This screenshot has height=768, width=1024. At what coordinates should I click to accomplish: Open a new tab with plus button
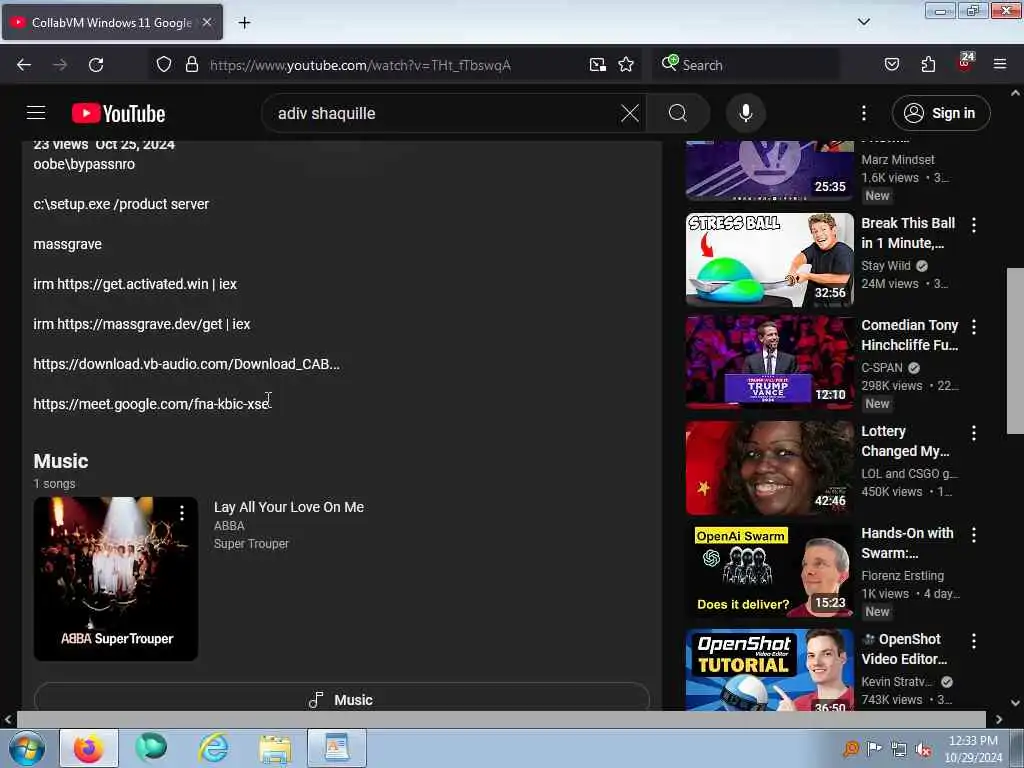pyautogui.click(x=244, y=23)
